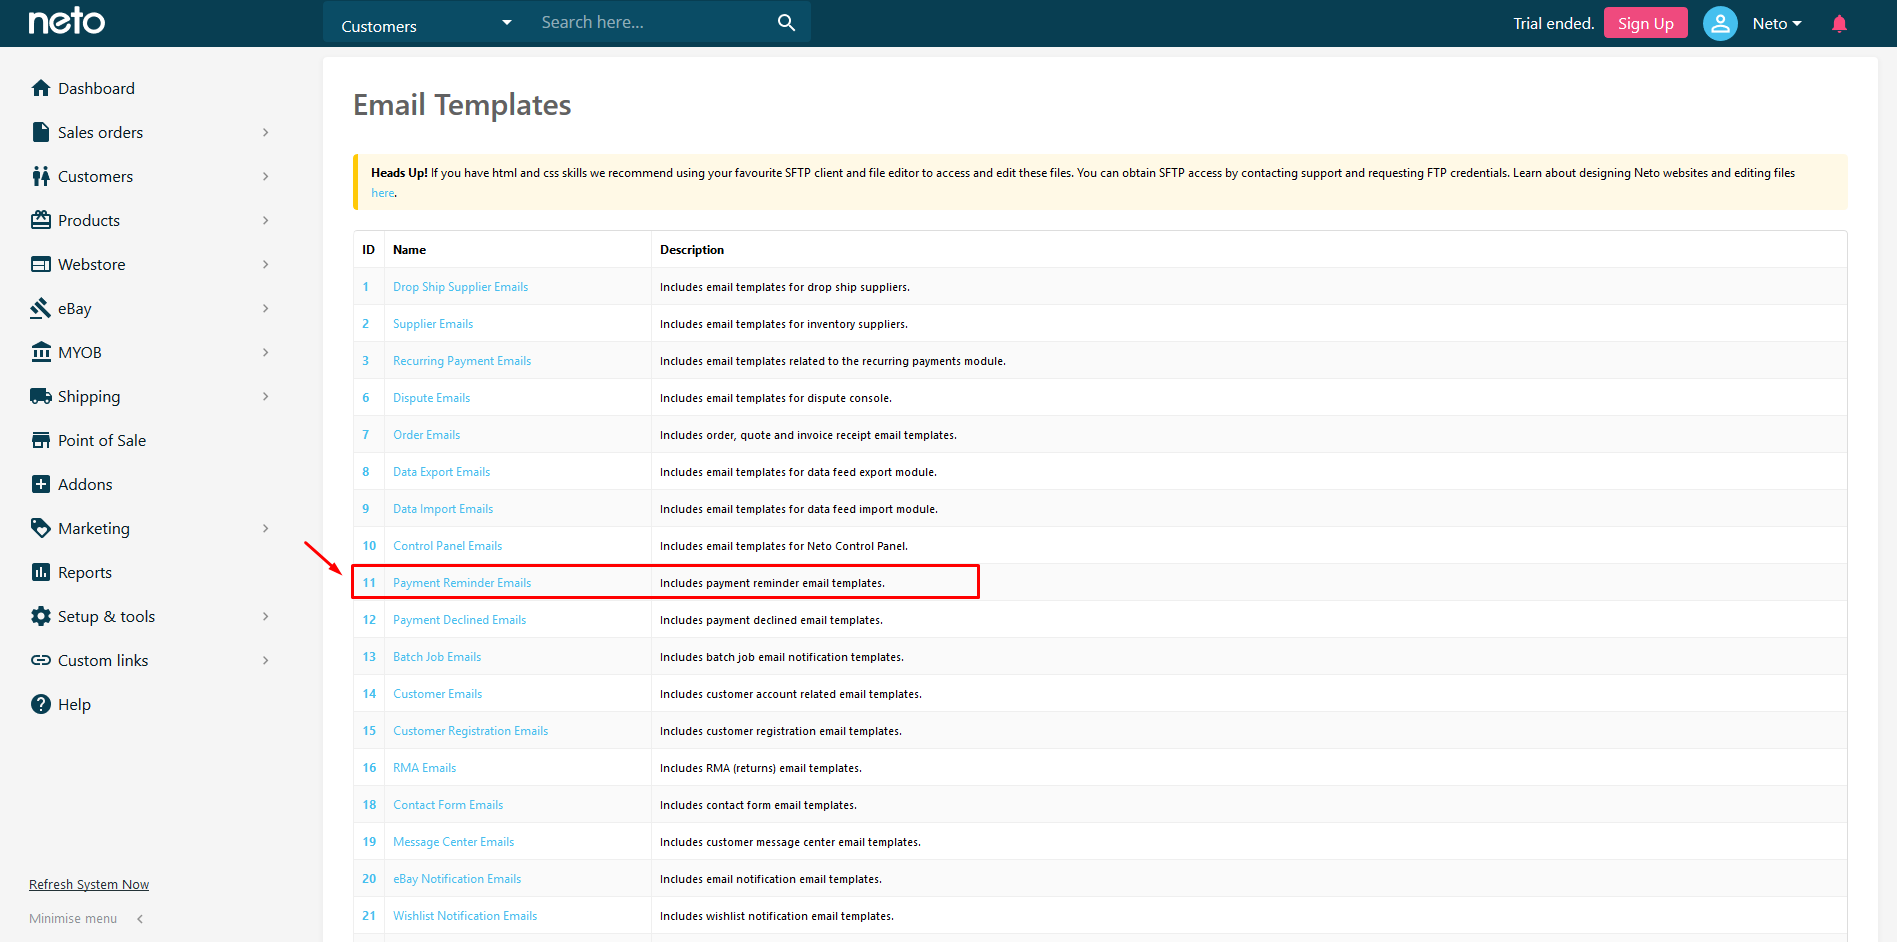This screenshot has height=942, width=1897.
Task: Click the eBay gavel icon
Action: tap(41, 308)
